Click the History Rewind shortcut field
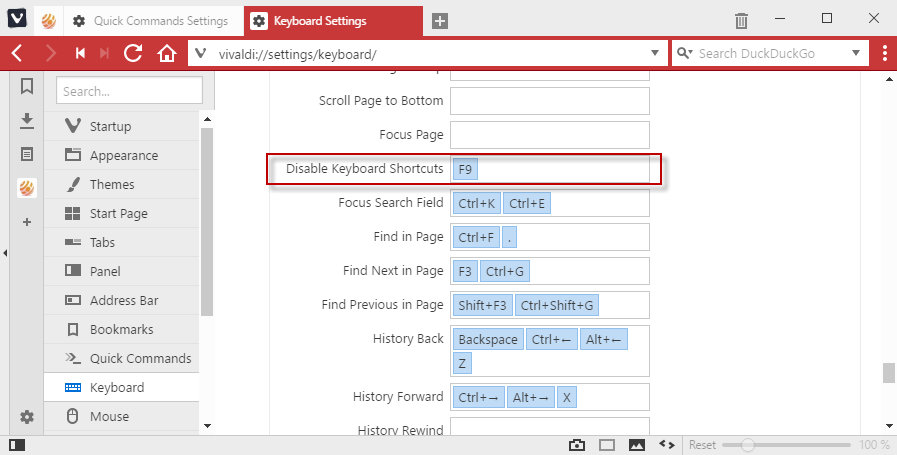 550,426
